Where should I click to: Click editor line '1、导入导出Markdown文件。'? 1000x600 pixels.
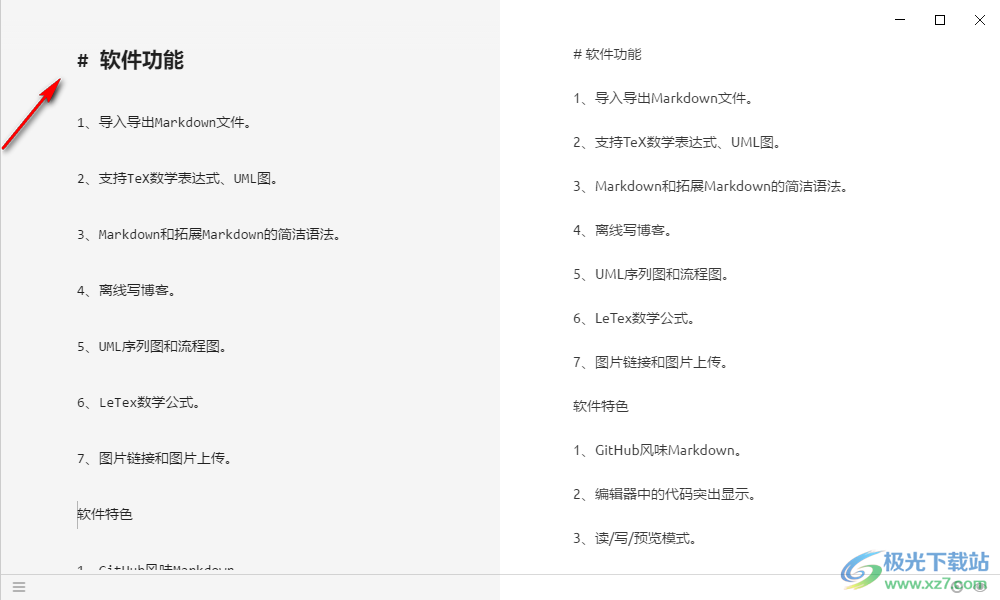(165, 122)
